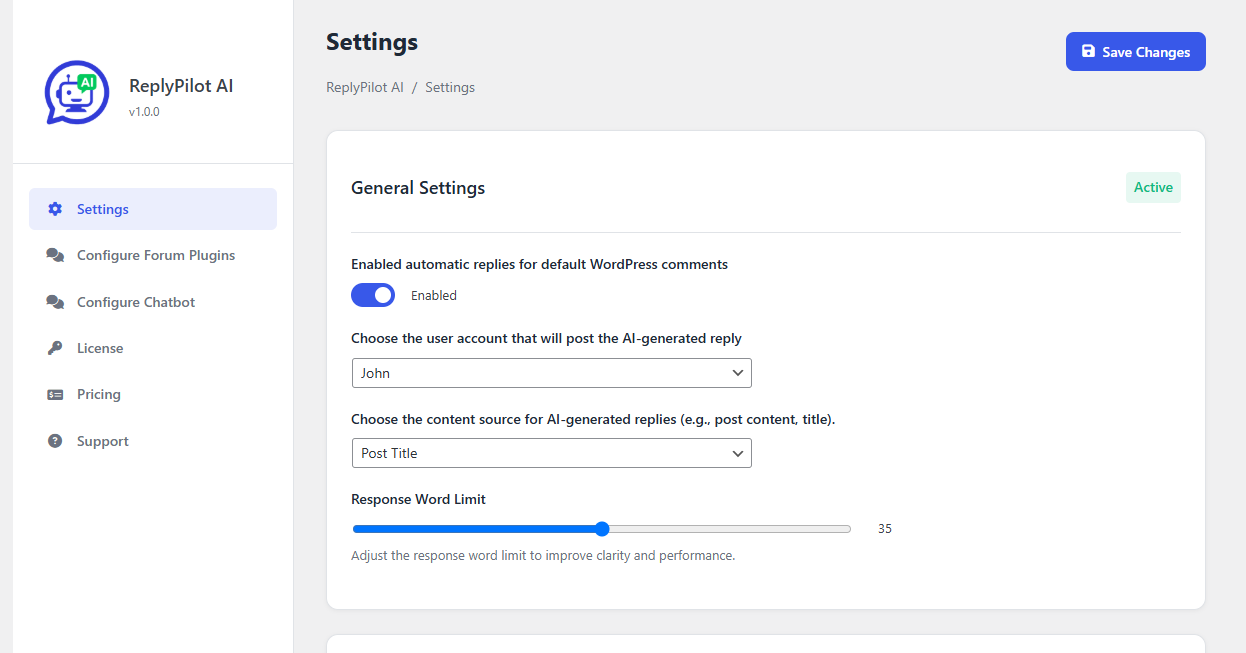The height and width of the screenshot is (653, 1246).
Task: Click the Configure Forum Plugins chat icon
Action: tap(55, 255)
